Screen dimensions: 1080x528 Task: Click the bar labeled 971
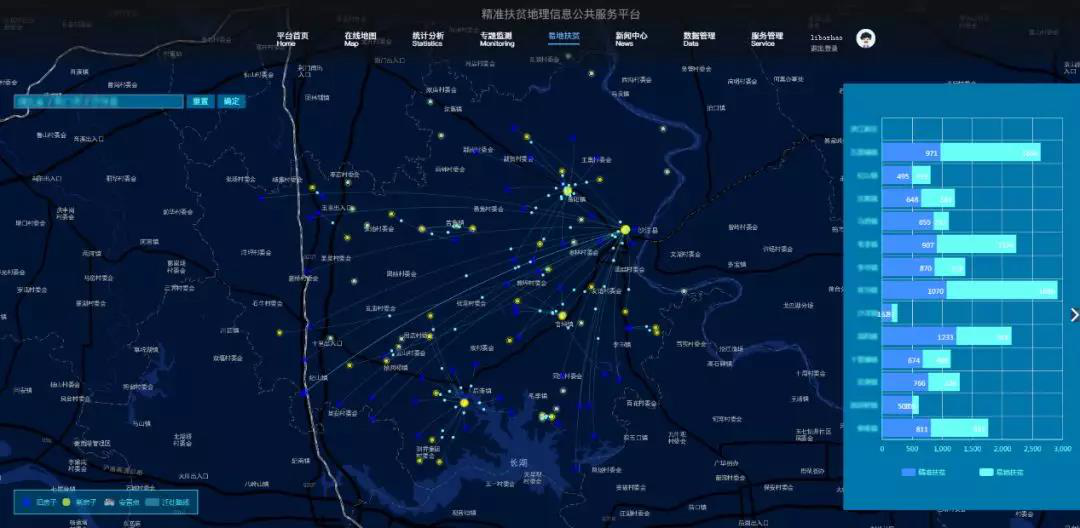coord(911,153)
